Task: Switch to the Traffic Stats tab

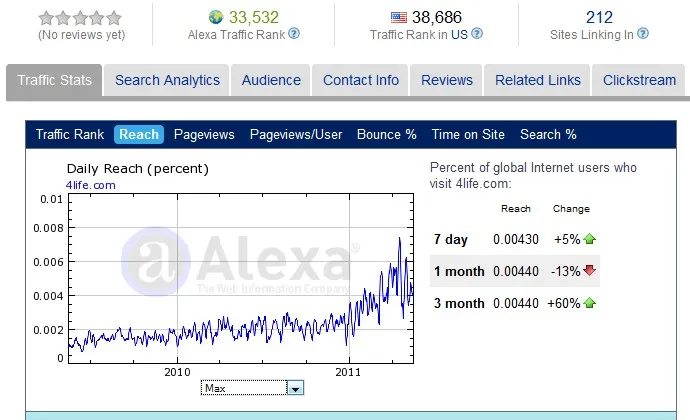Action: click(54, 80)
